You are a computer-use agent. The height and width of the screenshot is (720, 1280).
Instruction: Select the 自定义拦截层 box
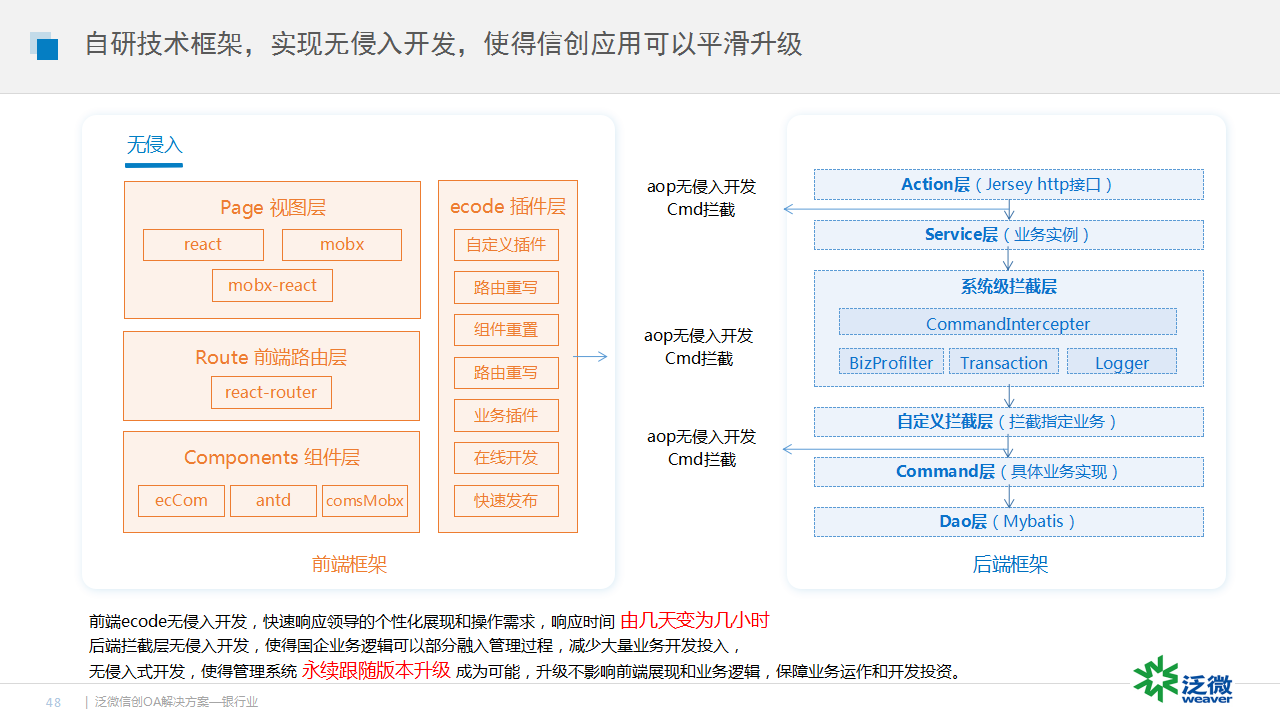(x=1008, y=422)
